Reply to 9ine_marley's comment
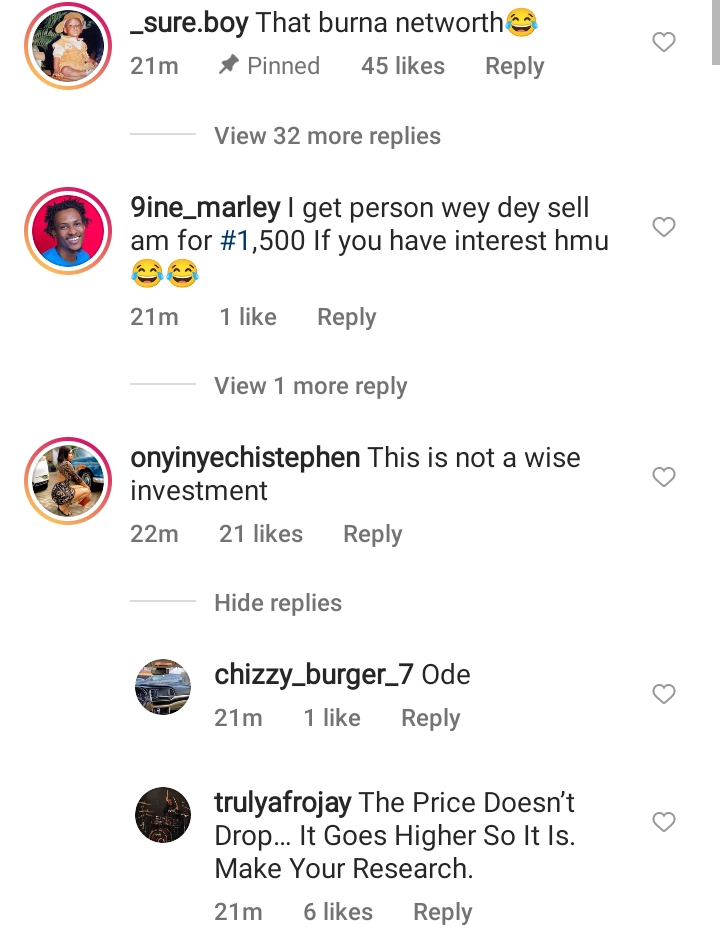720x948 pixels. pos(346,317)
